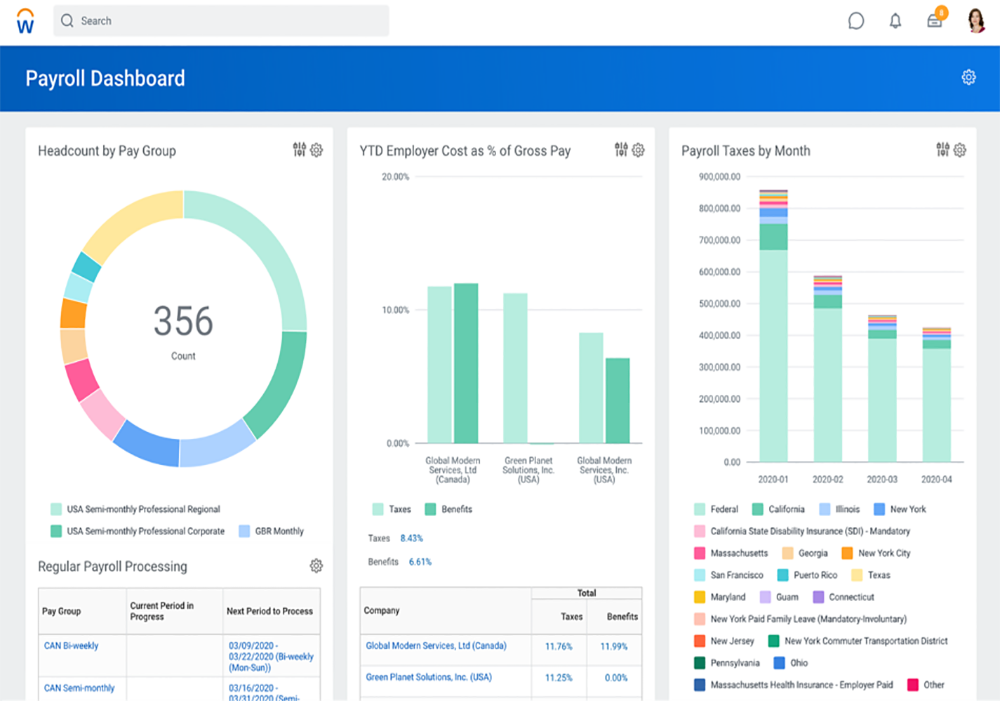Click the Workday logo icon
Screen dimensions: 1000x701
pos(26,21)
